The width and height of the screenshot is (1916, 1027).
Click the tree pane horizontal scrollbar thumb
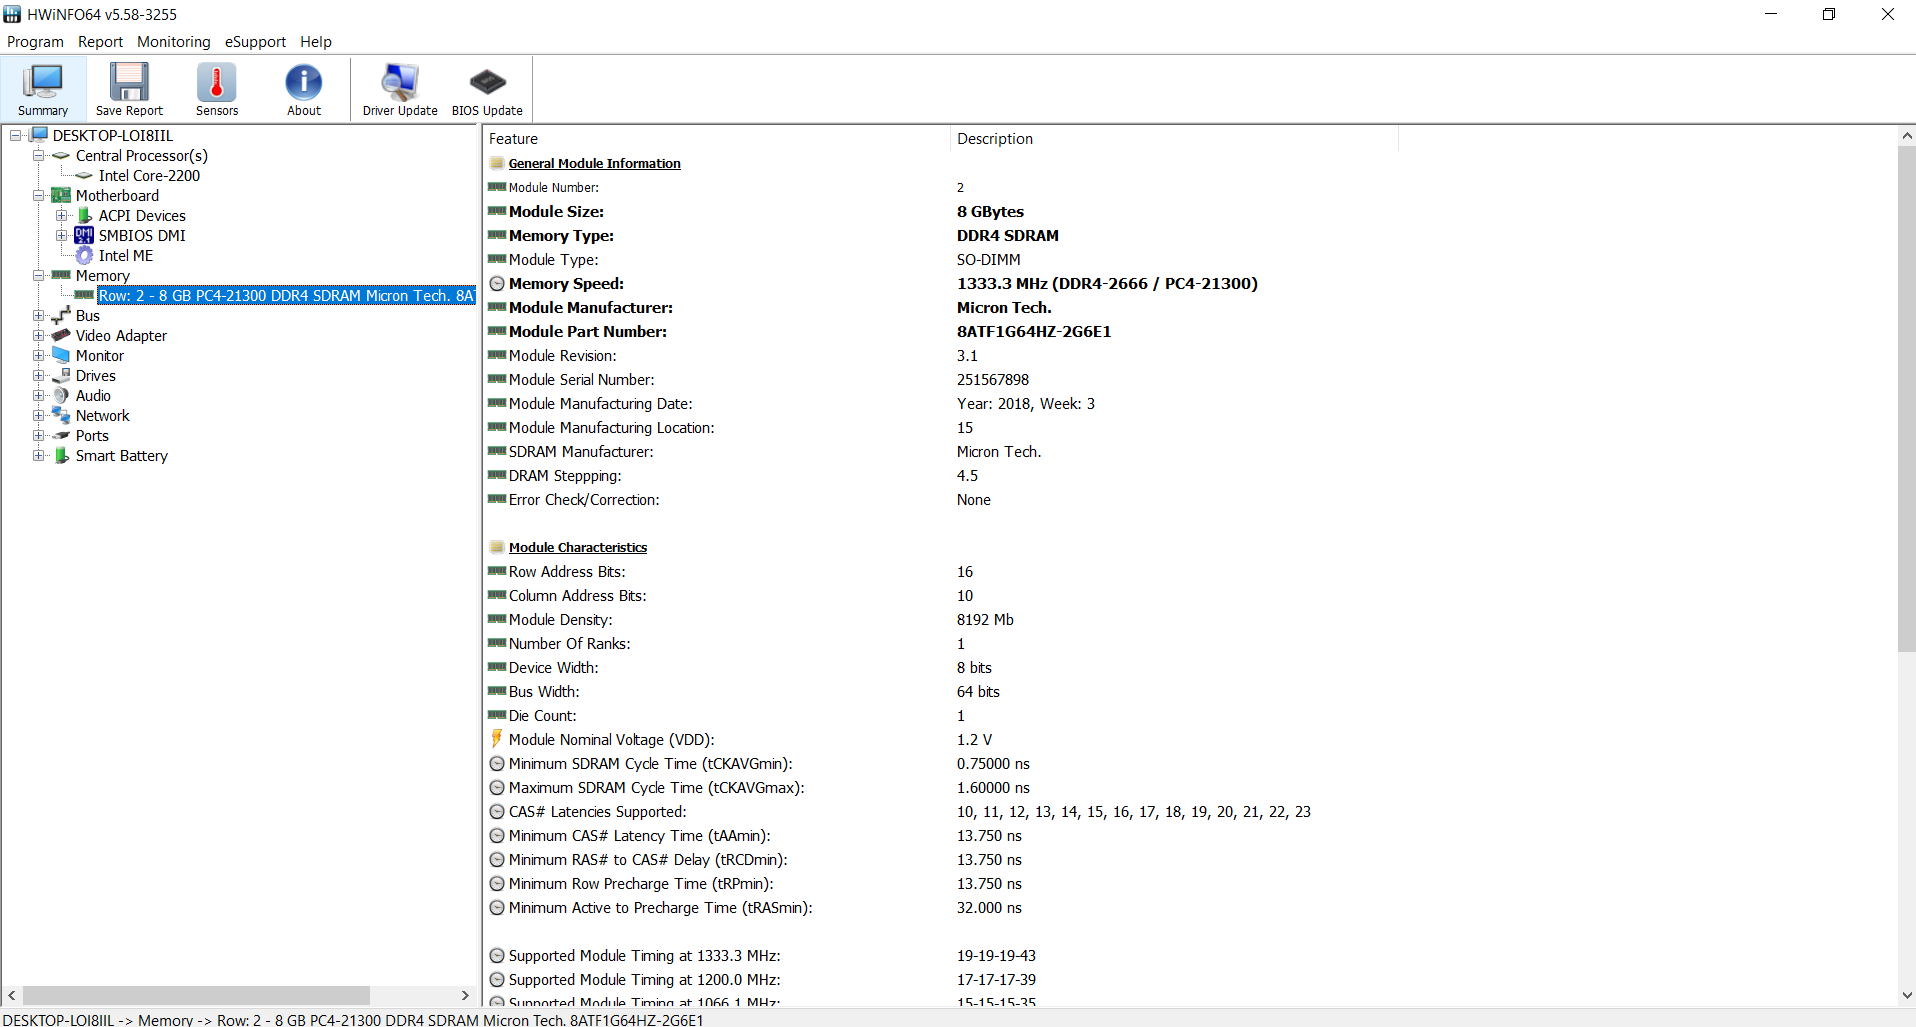tap(196, 995)
